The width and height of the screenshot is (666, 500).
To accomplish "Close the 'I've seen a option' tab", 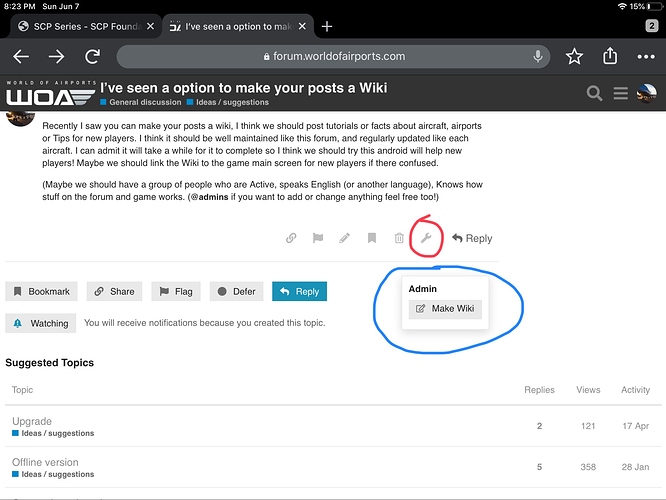I will click(302, 26).
